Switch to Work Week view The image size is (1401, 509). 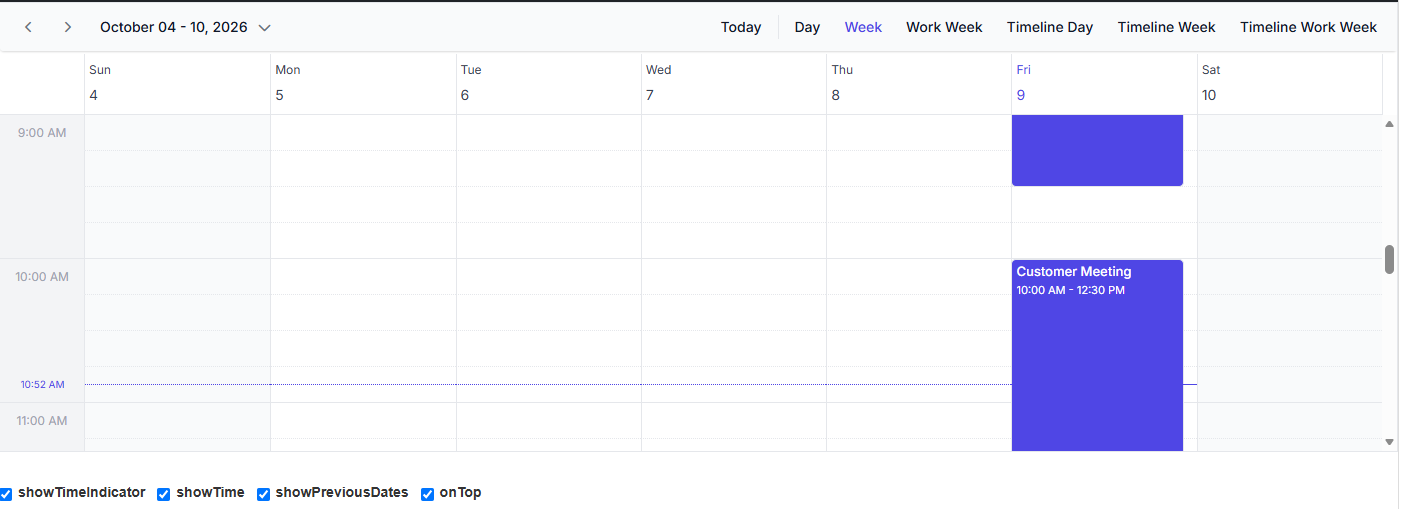point(944,27)
